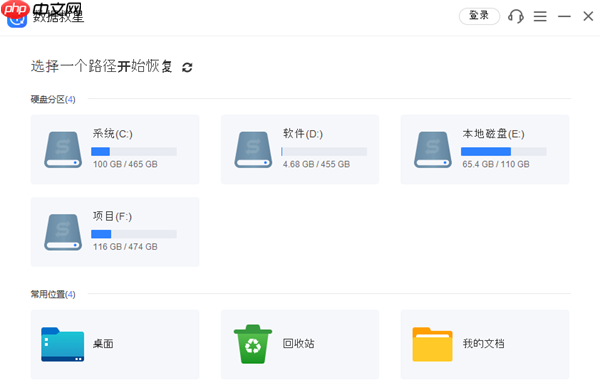This screenshot has width=600, height=385.
Task: Click the 常用位置(4) section header
Action: pos(53,294)
